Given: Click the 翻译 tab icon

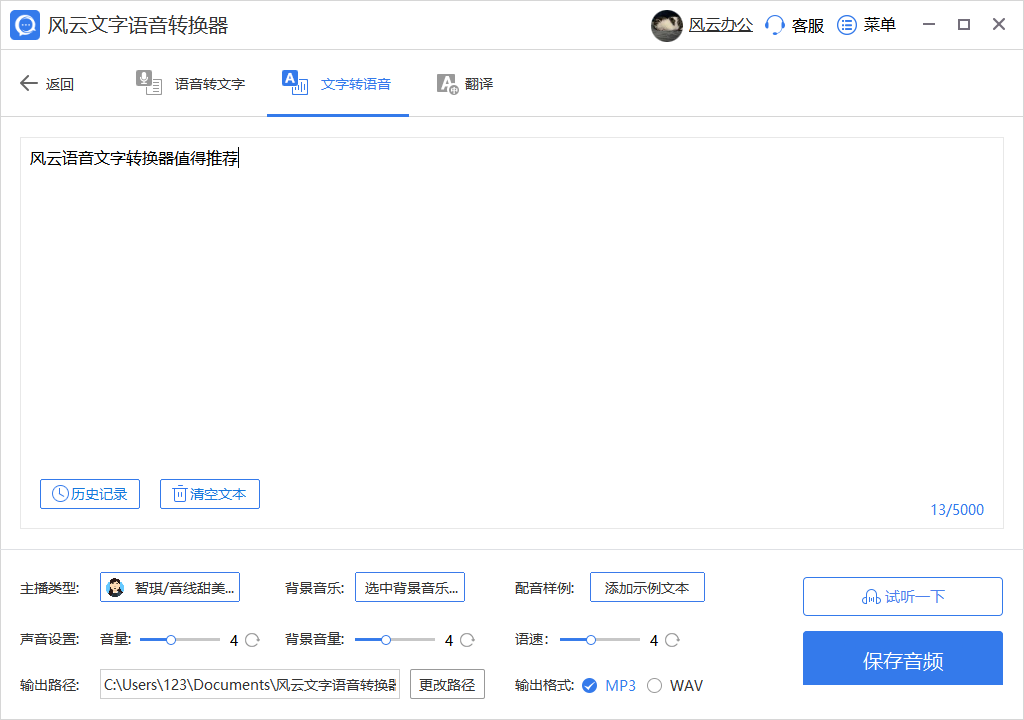Looking at the screenshot, I should 447,84.
